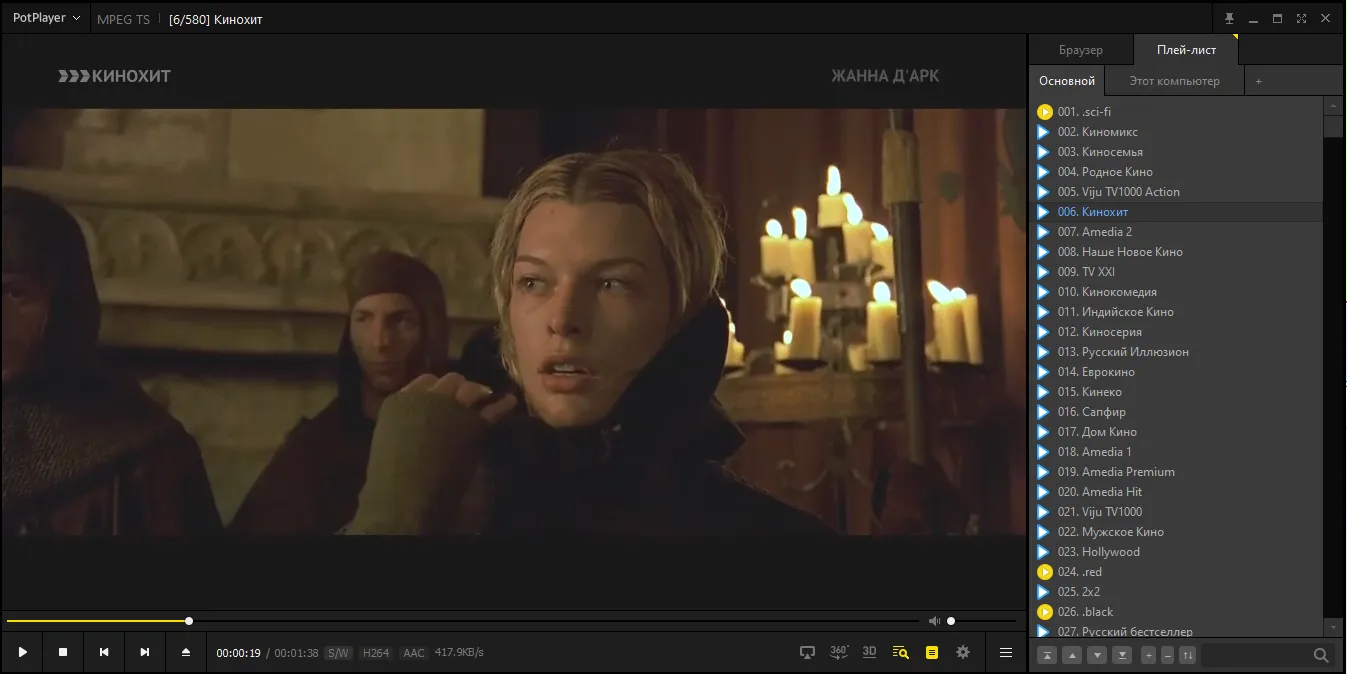Select channel 023. Hollywood
The height and width of the screenshot is (674, 1347).
1176,552
